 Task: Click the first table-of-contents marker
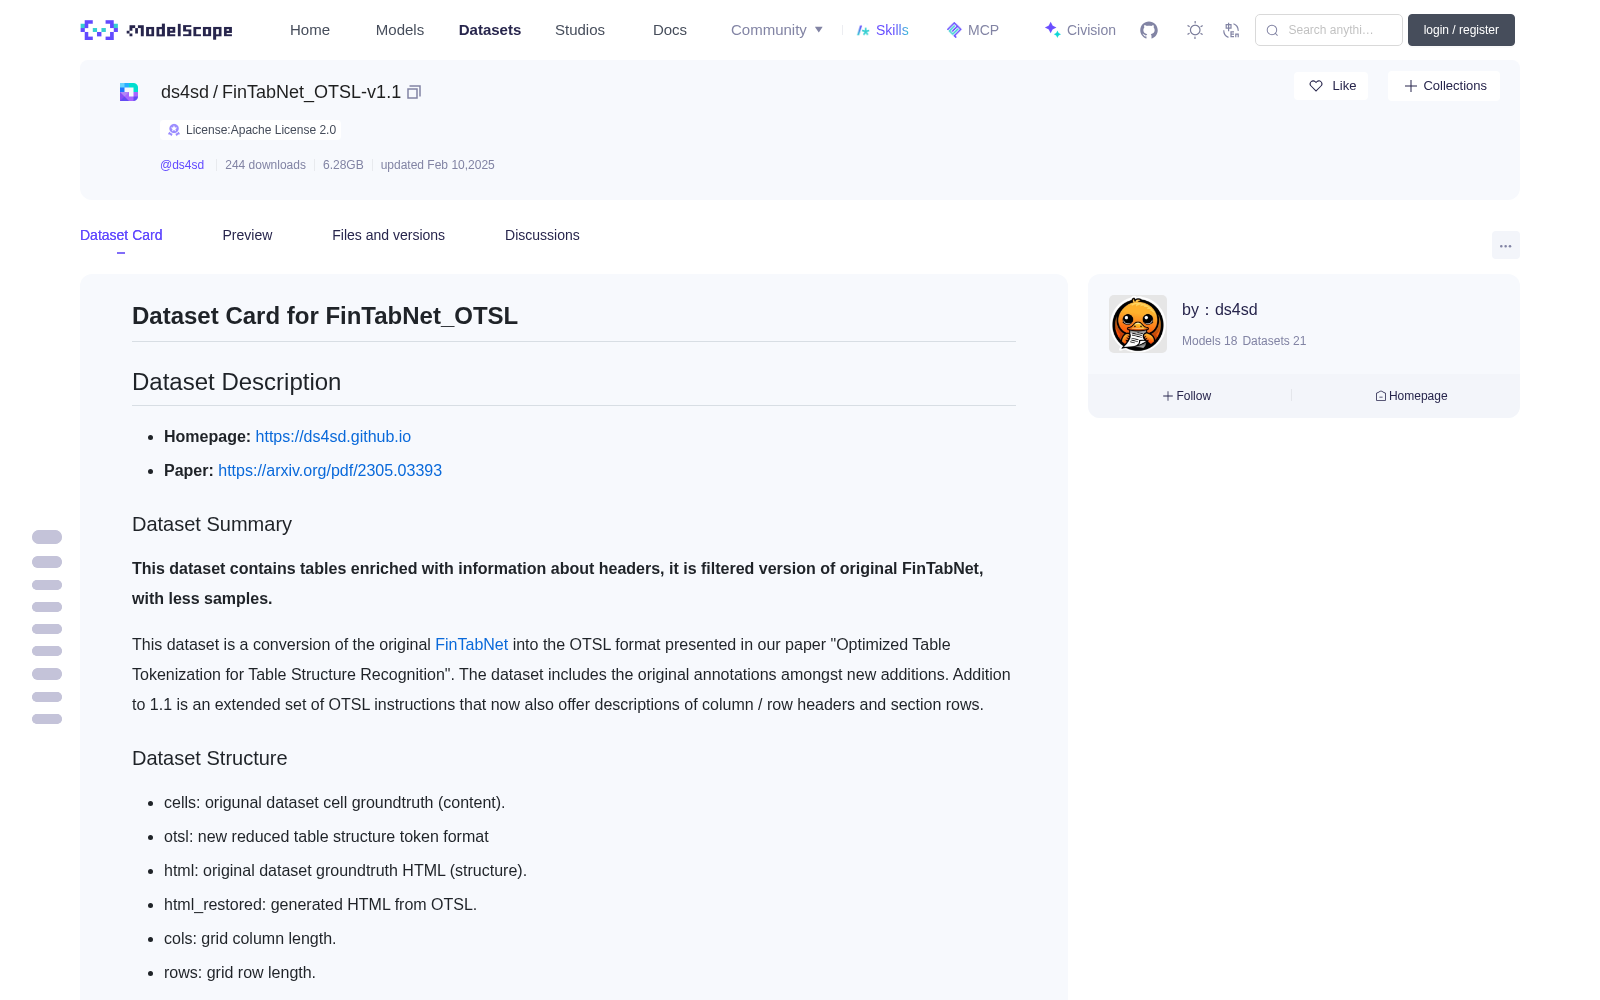[x=47, y=537]
